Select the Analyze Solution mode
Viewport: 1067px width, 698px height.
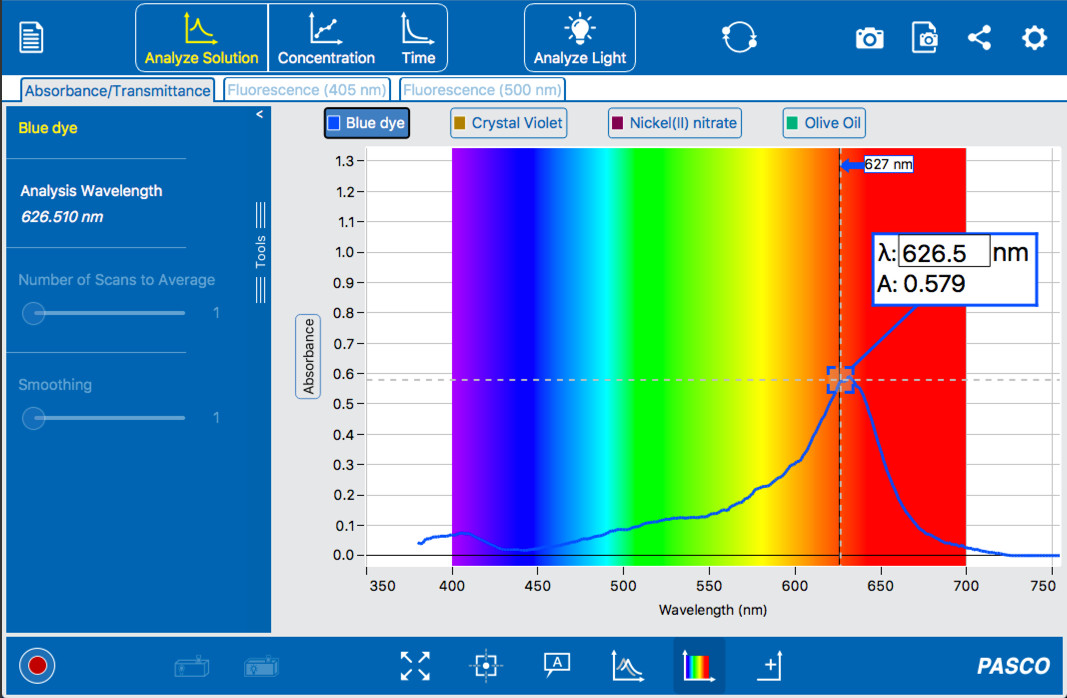200,37
